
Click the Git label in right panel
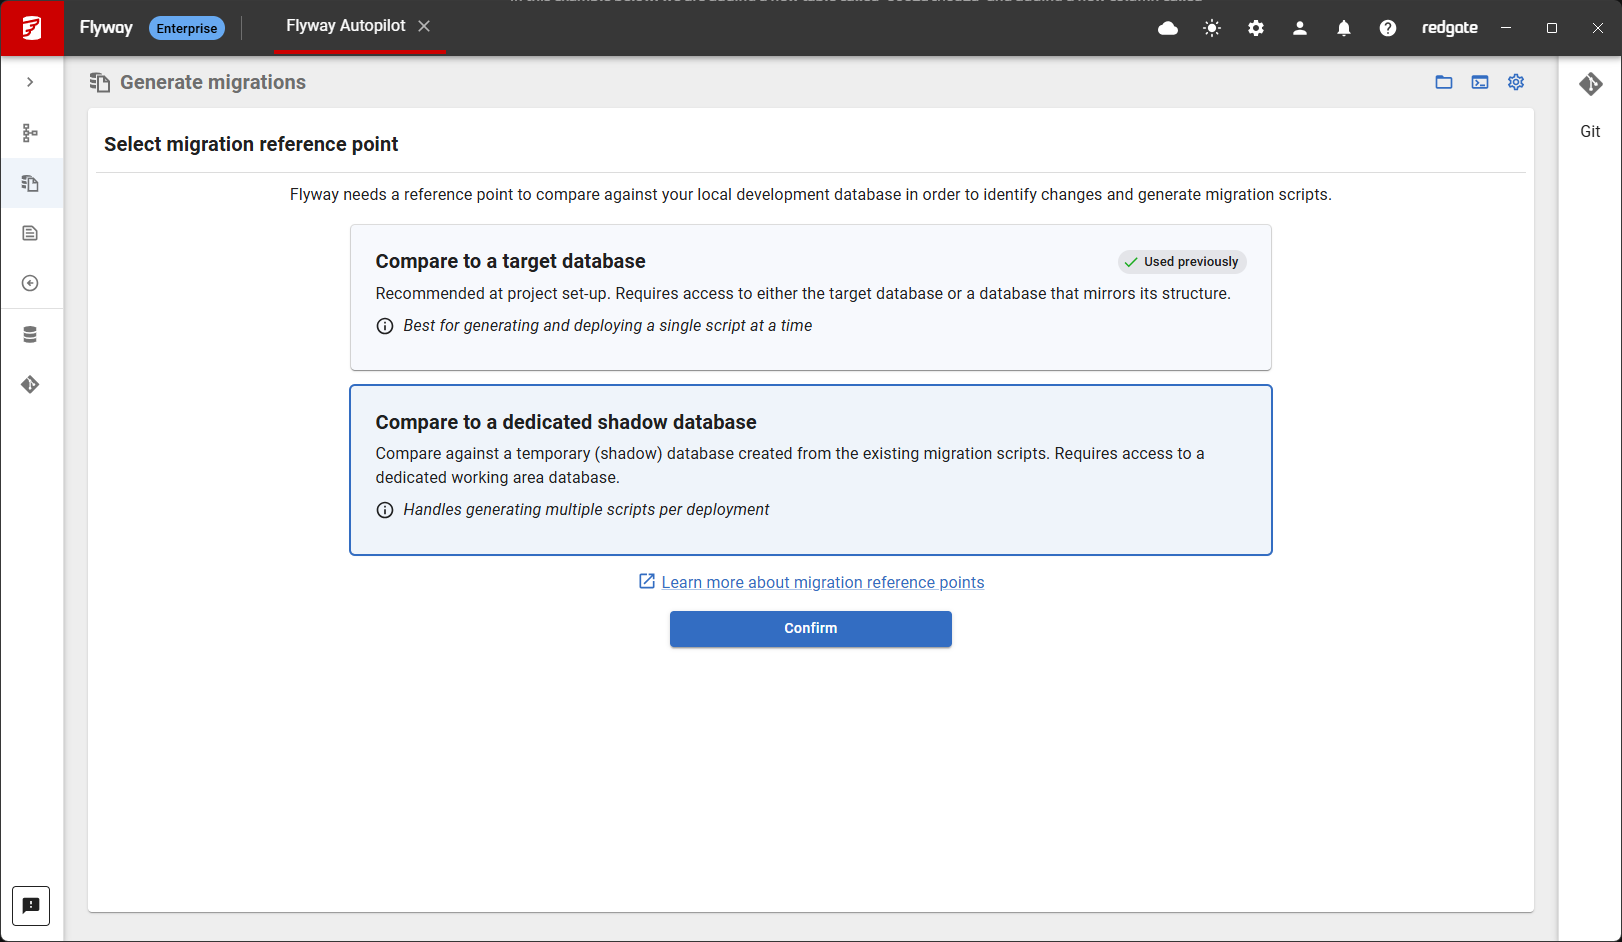click(x=1590, y=131)
